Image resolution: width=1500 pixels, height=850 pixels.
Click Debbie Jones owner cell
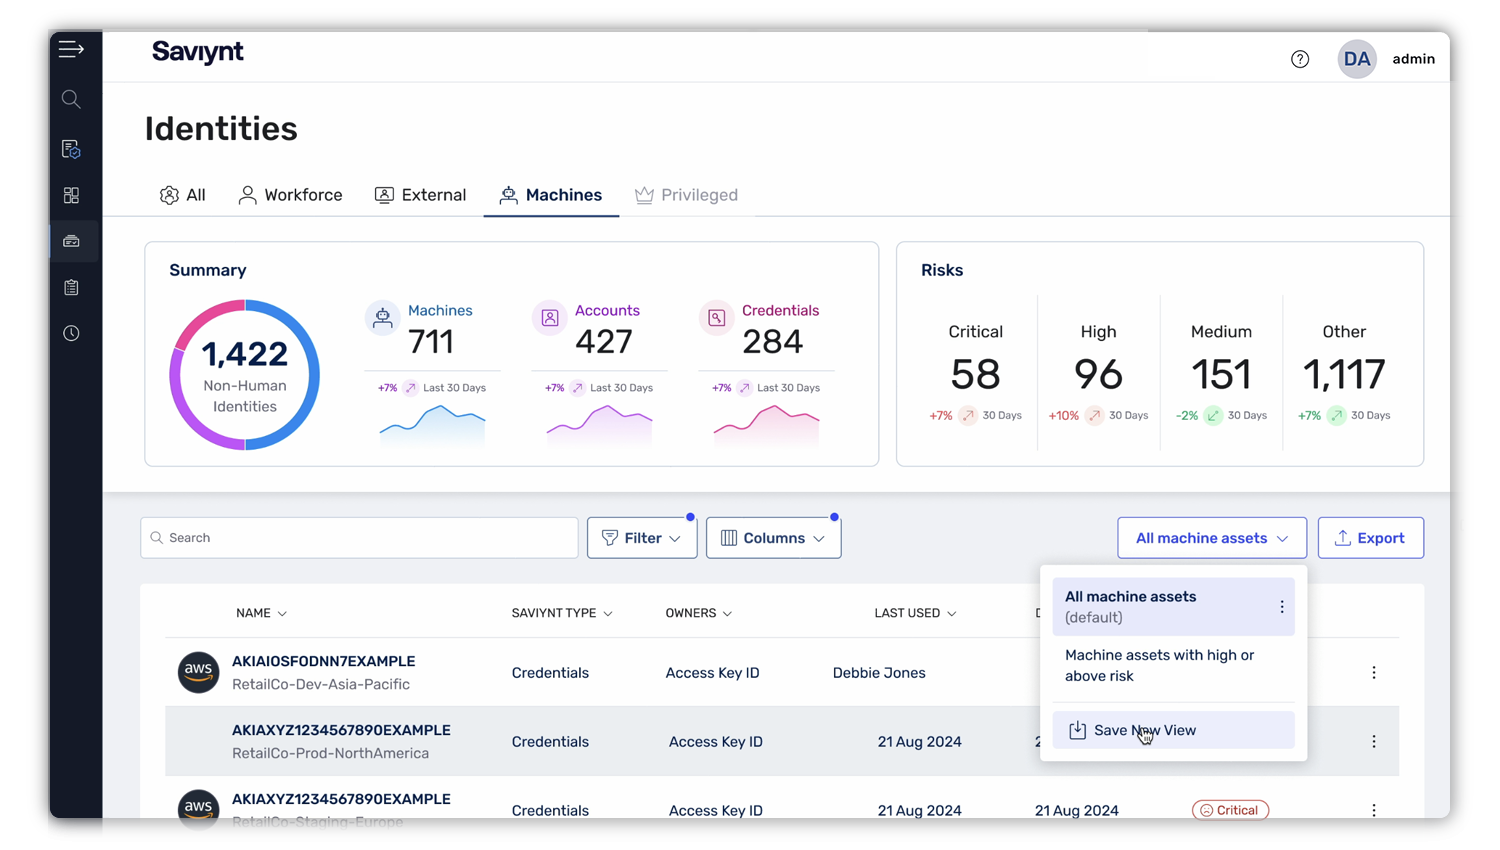pyautogui.click(x=879, y=673)
